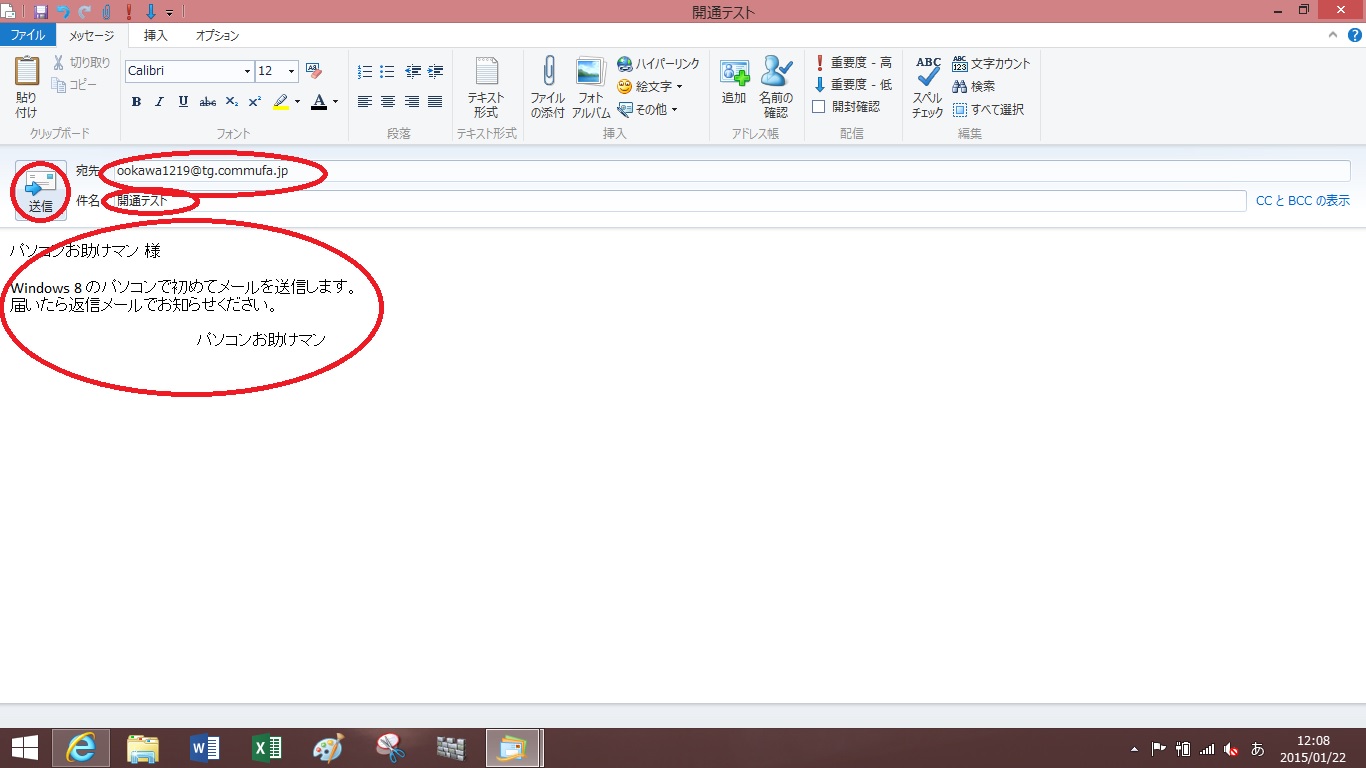Open find with binoculars (検索)
The height and width of the screenshot is (768, 1366).
tap(973, 86)
